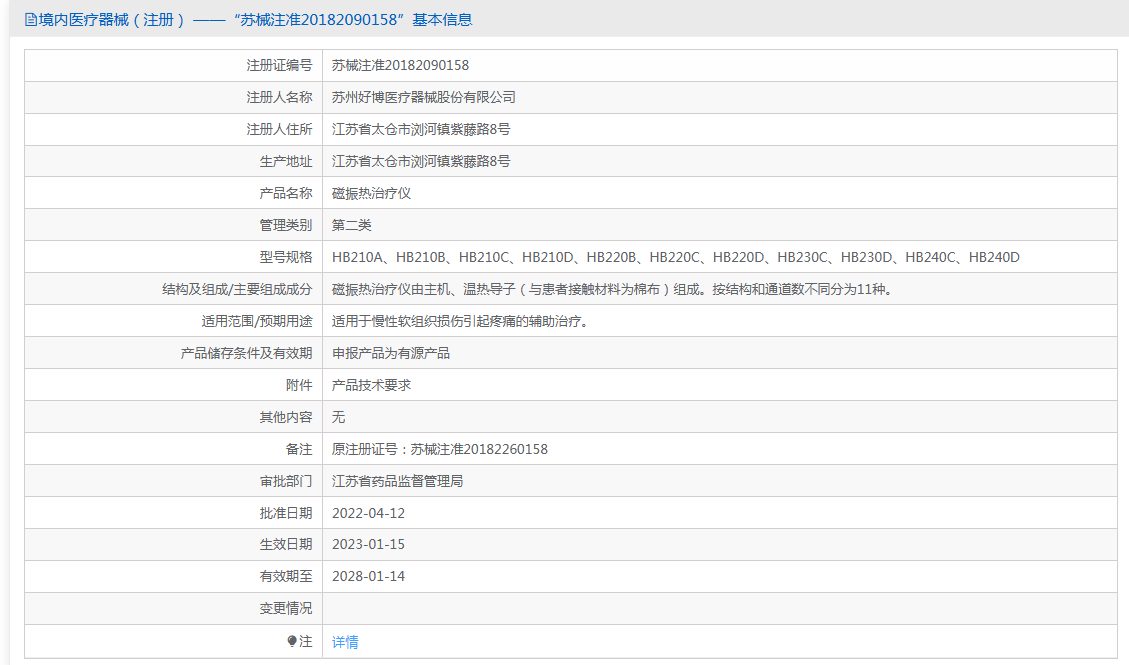Click the 注册证编号 label cell
Image resolution: width=1129 pixels, height=665 pixels.
click(x=174, y=65)
